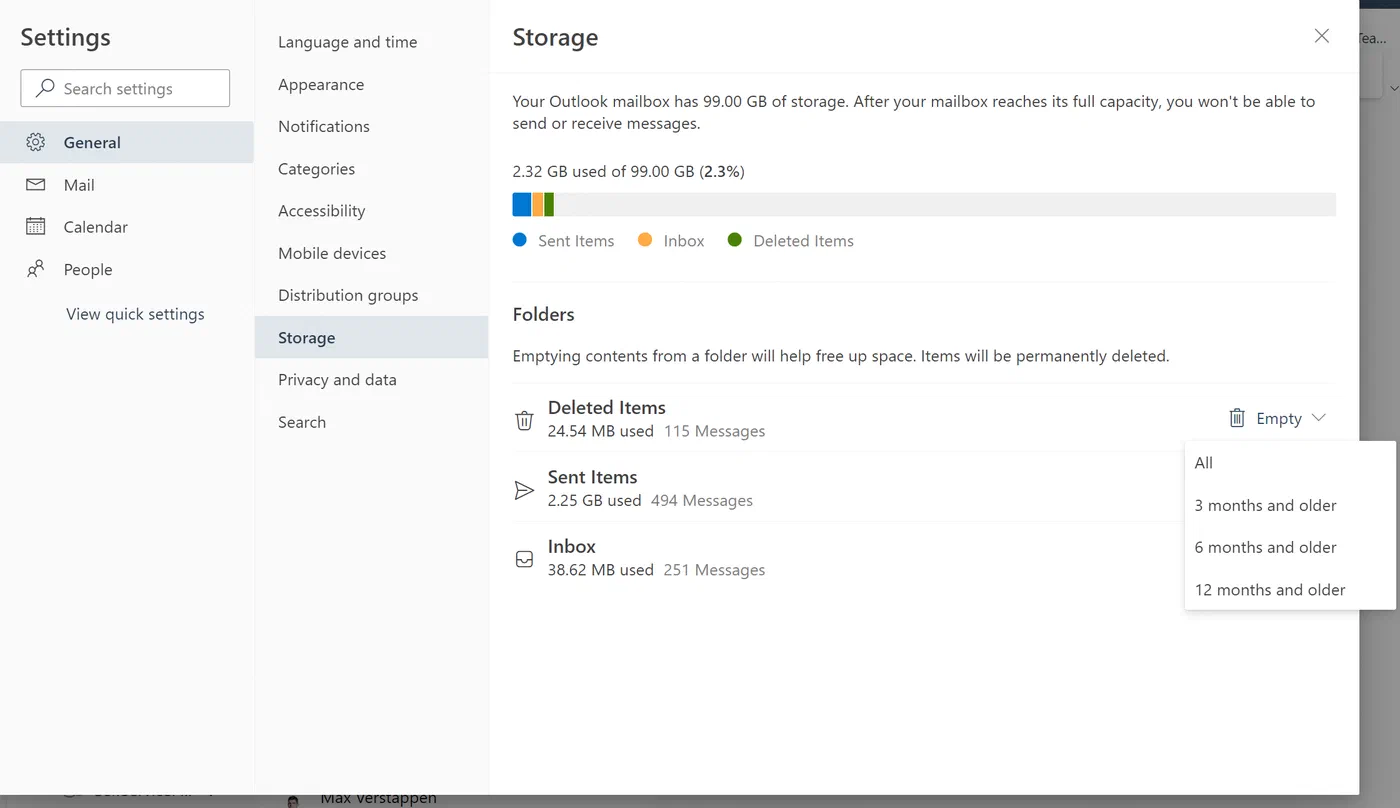Click "494 Messages" count
1400x808 pixels.
(702, 500)
